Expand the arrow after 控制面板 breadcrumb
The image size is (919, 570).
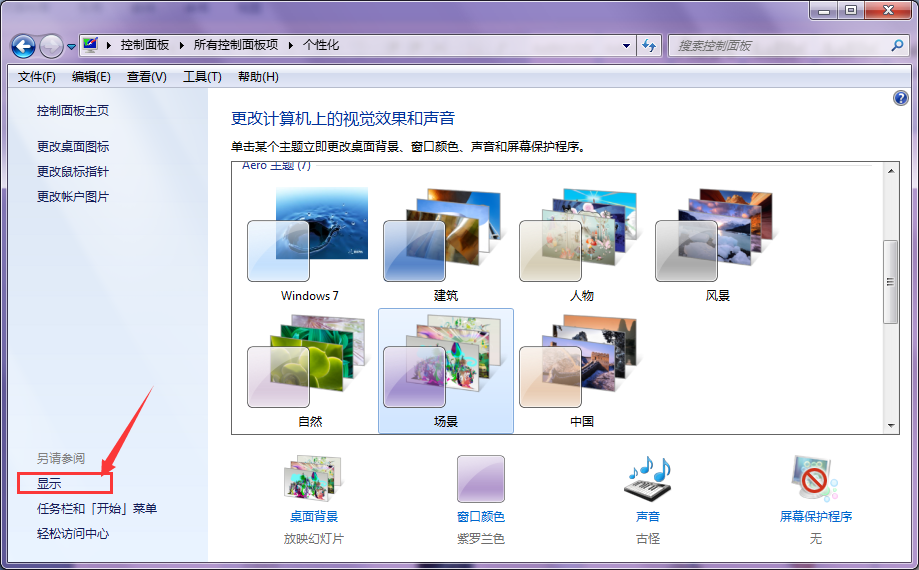pyautogui.click(x=181, y=45)
